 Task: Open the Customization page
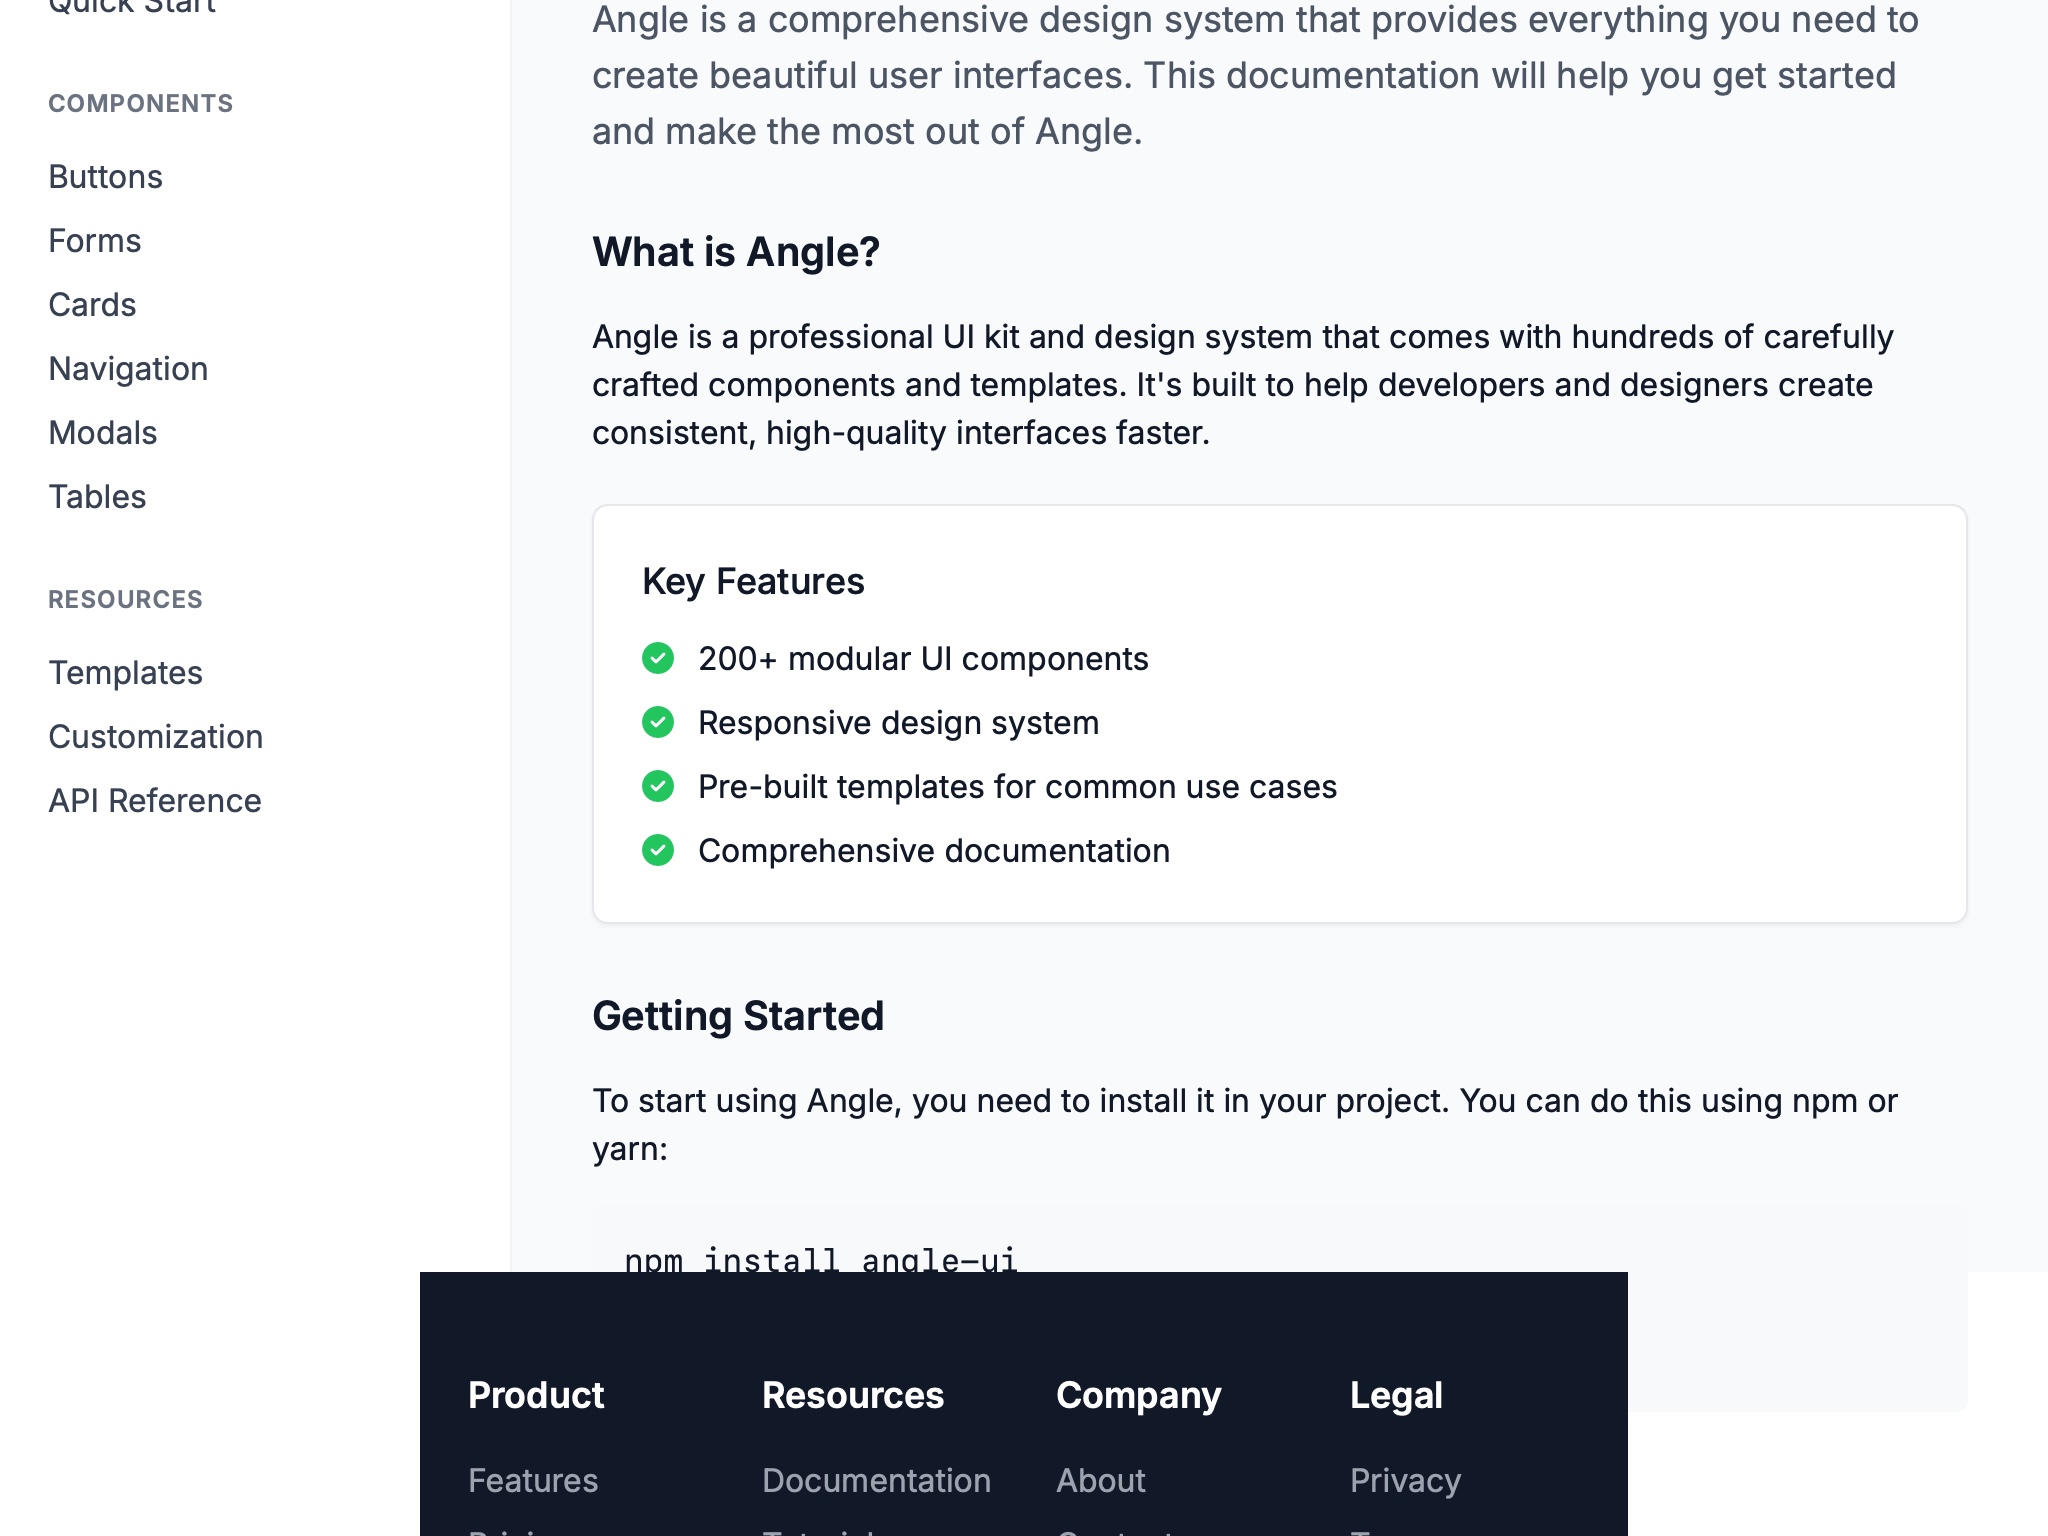(x=155, y=736)
